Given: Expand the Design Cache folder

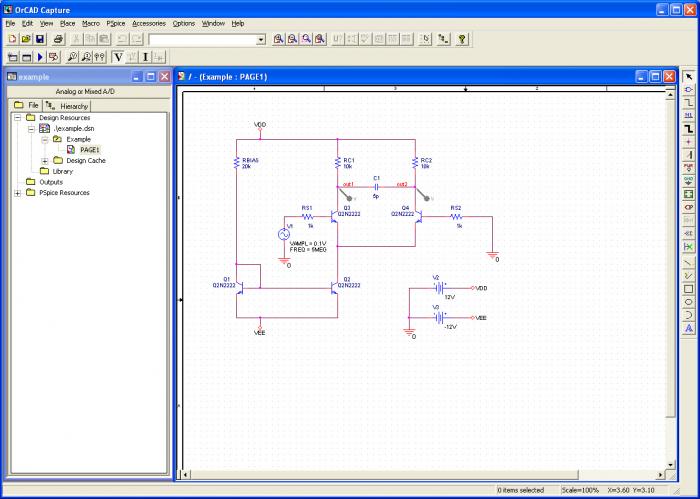Looking at the screenshot, I should [x=44, y=161].
